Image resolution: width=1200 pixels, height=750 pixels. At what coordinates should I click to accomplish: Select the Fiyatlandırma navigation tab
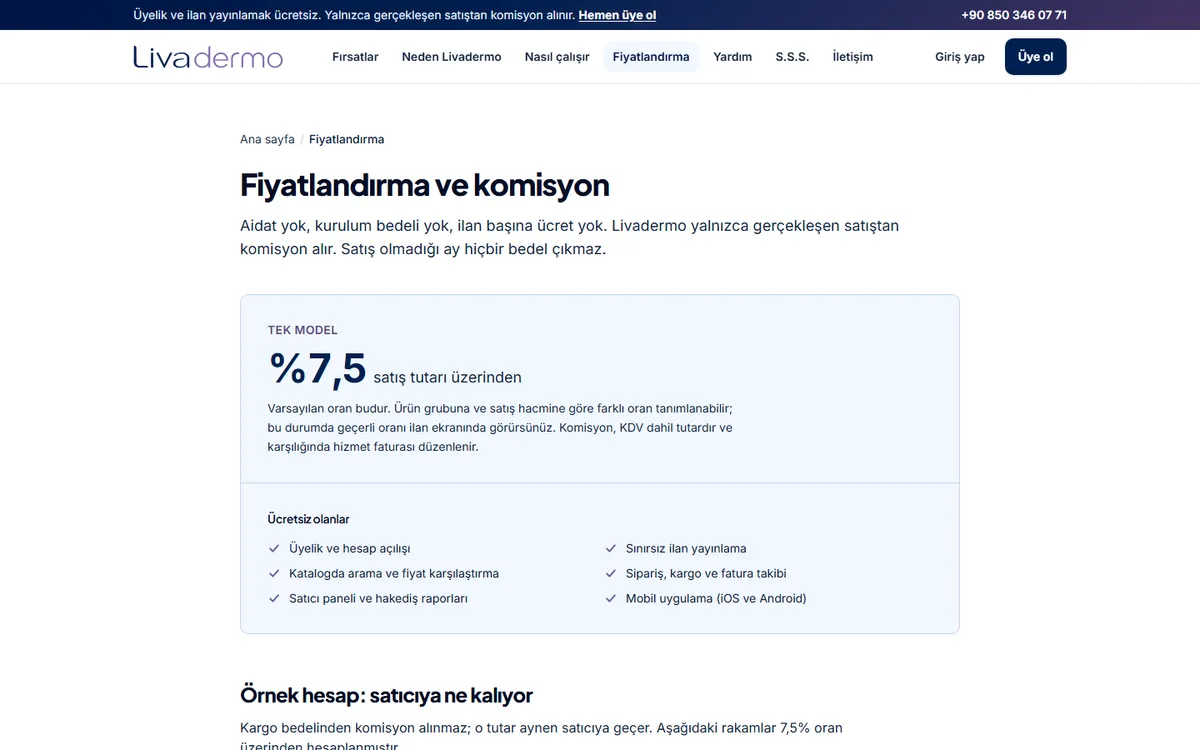coord(651,57)
